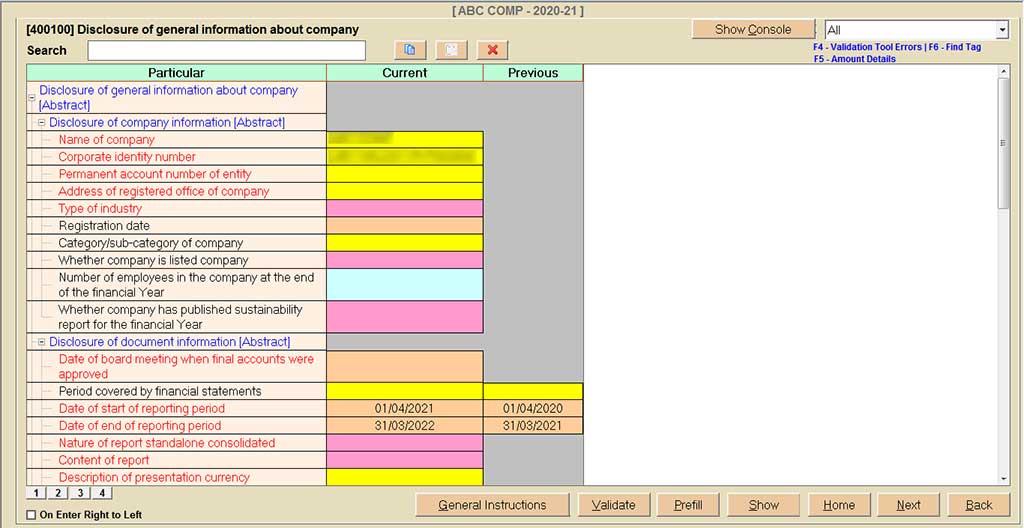The image size is (1024, 528).
Task: Click the Current date of start cell
Action: [x=404, y=409]
